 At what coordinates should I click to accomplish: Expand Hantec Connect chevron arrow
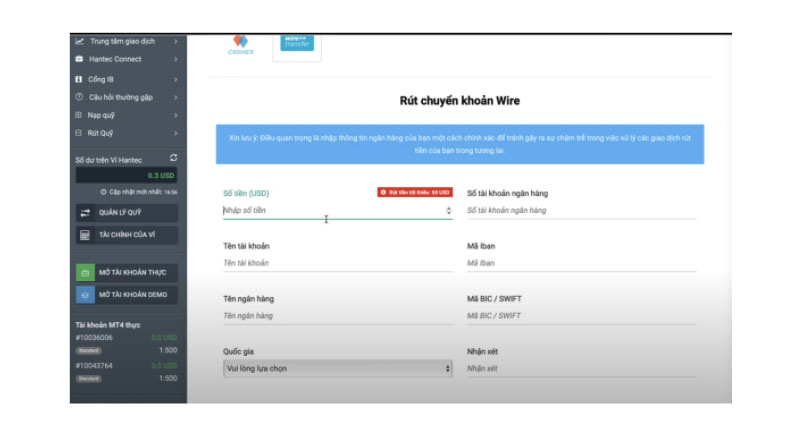pyautogui.click(x=176, y=60)
